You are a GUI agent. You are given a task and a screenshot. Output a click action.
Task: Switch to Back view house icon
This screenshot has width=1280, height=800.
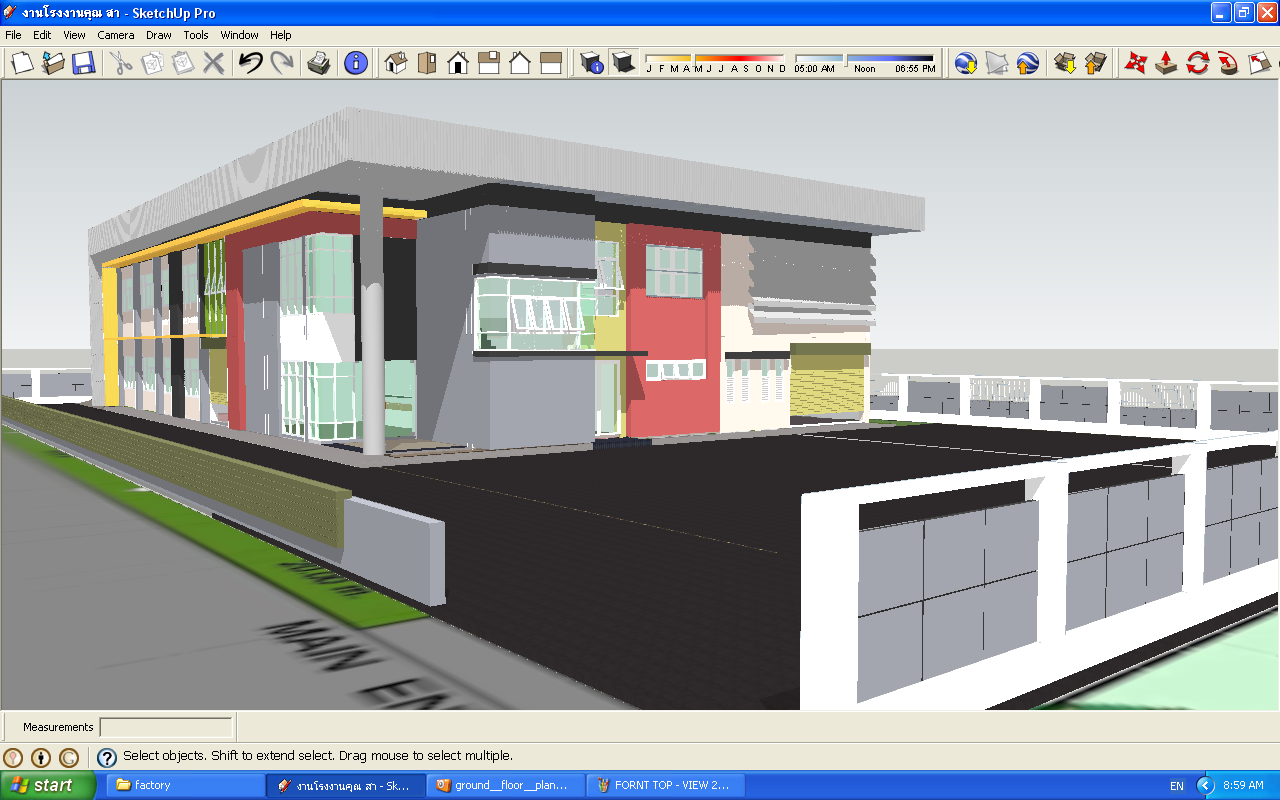[x=520, y=63]
